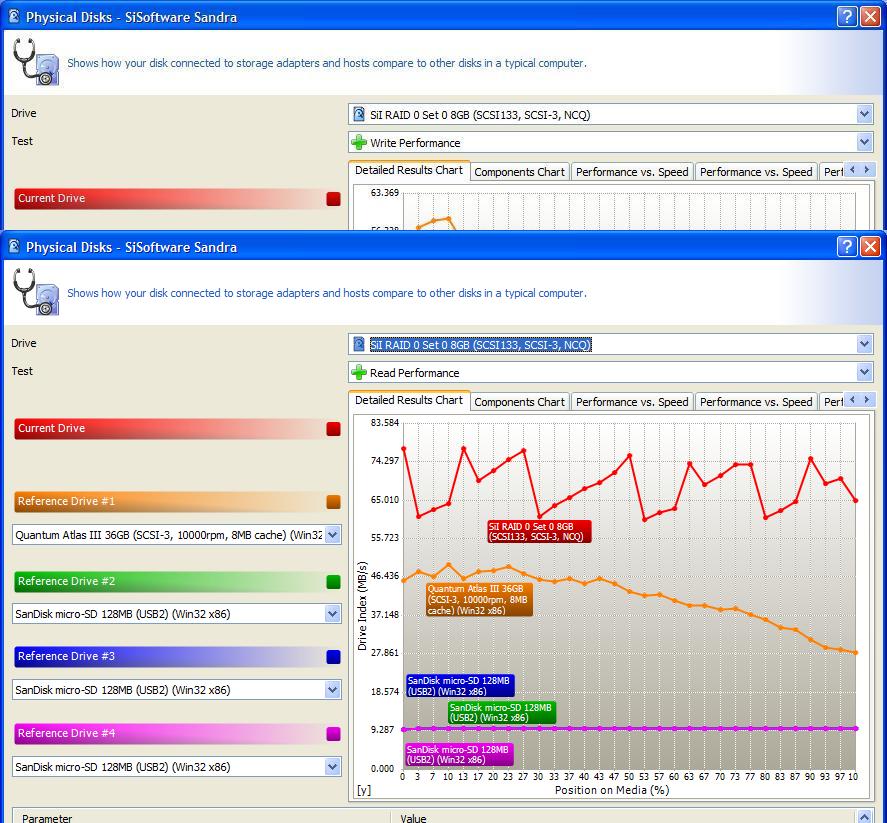The image size is (887, 823).
Task: Select the Detailed Results Chart tab in front window
Action: 409,400
